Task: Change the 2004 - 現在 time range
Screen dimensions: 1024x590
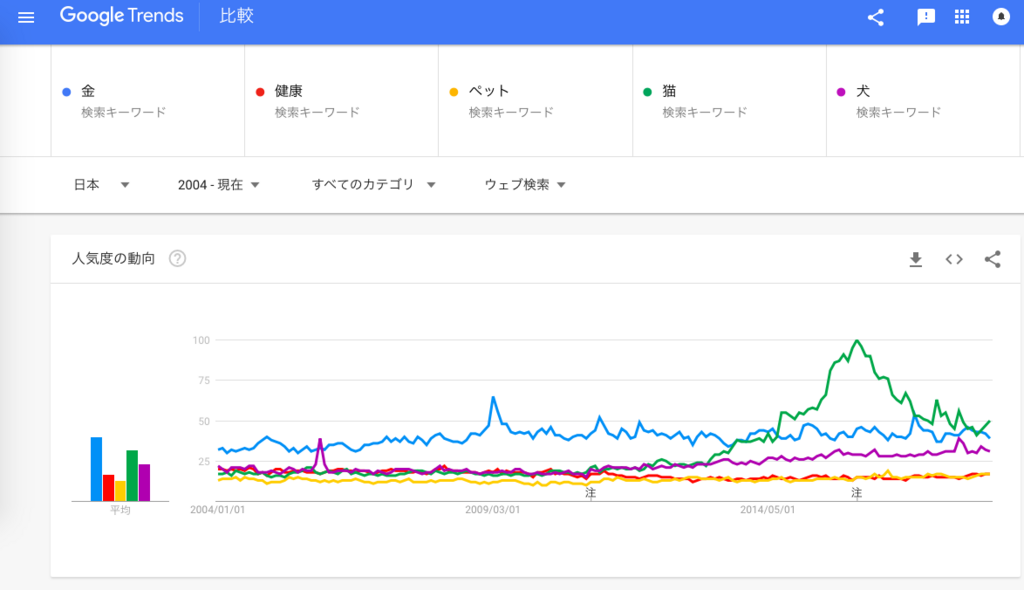Action: coord(220,184)
